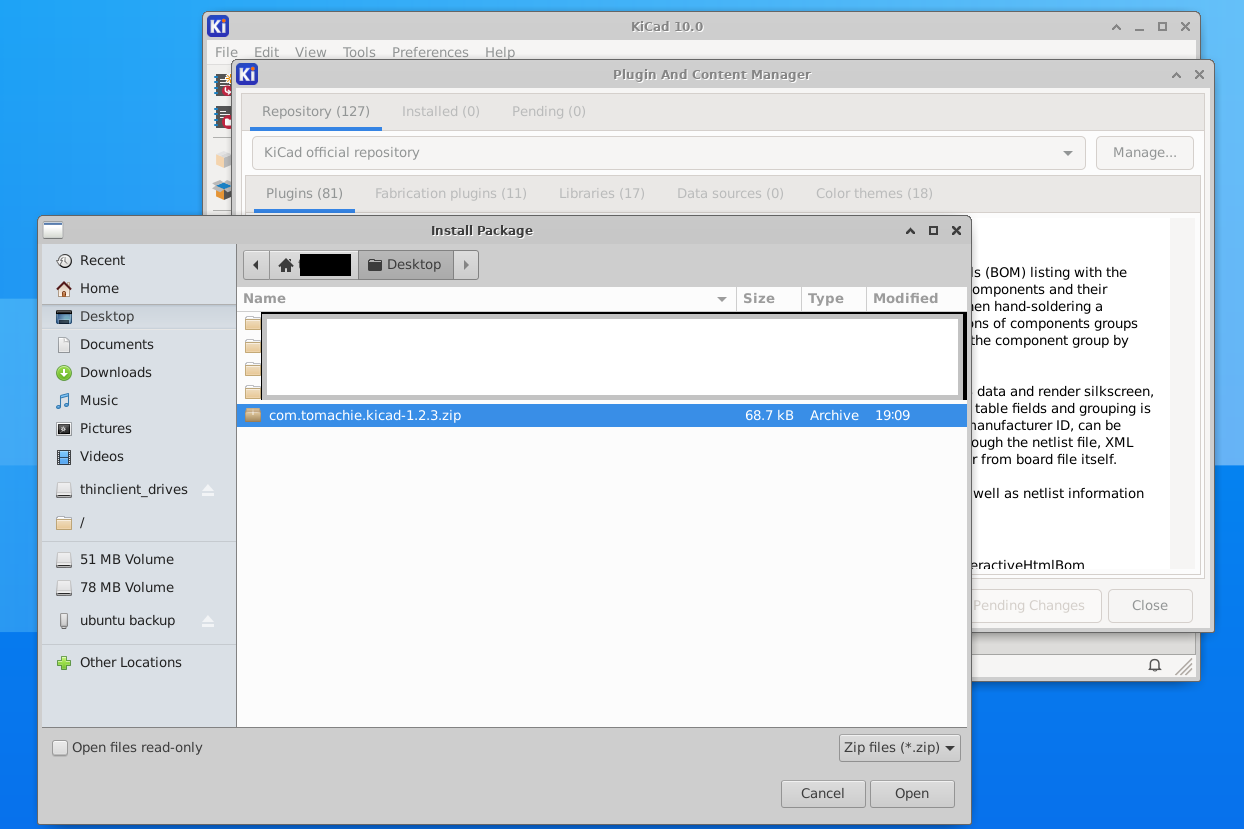
Task: Select Desktop in sidebar places
Action: click(106, 316)
